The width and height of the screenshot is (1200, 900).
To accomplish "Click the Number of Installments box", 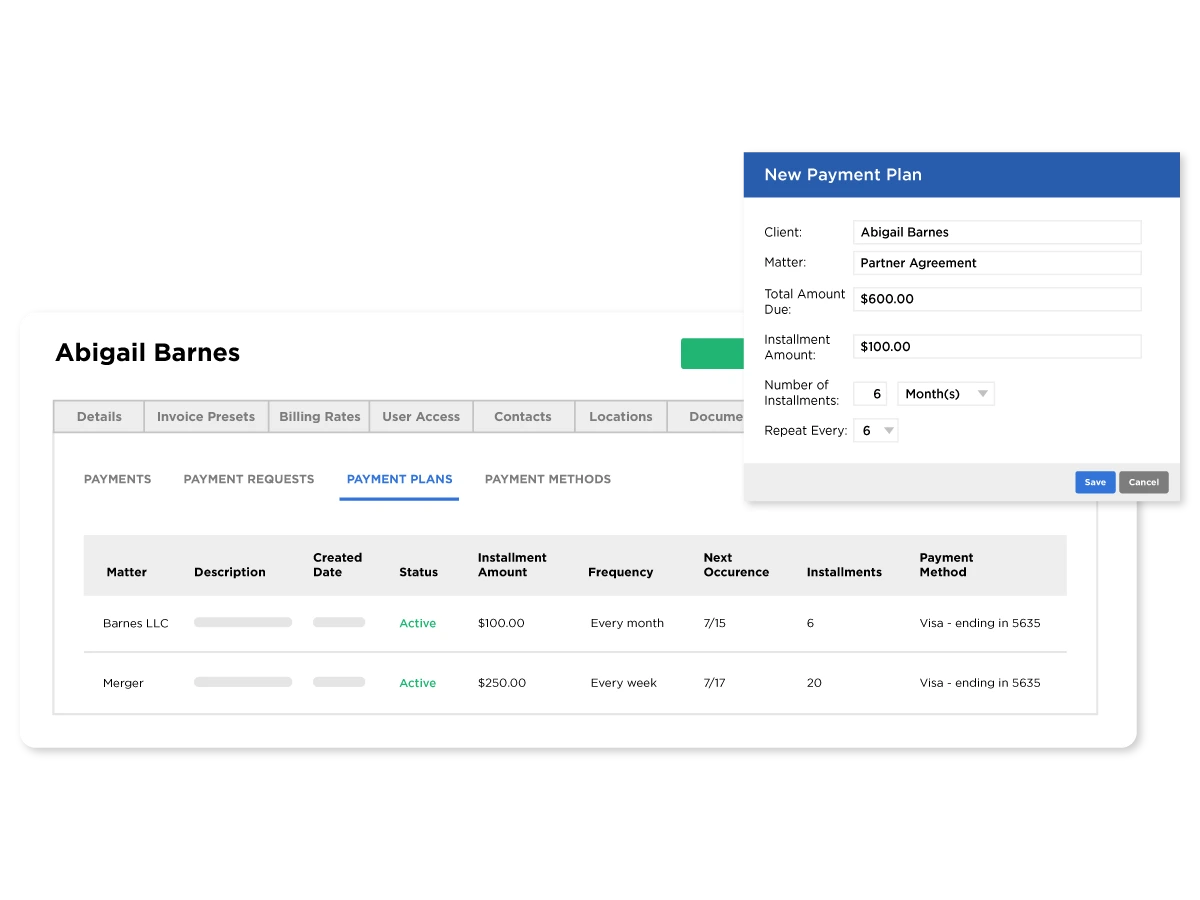I will click(x=870, y=394).
